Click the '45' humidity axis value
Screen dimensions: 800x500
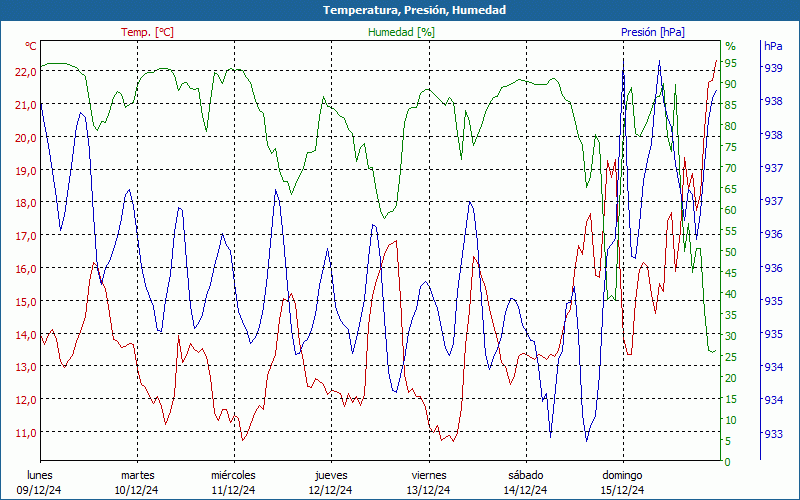tap(731, 273)
